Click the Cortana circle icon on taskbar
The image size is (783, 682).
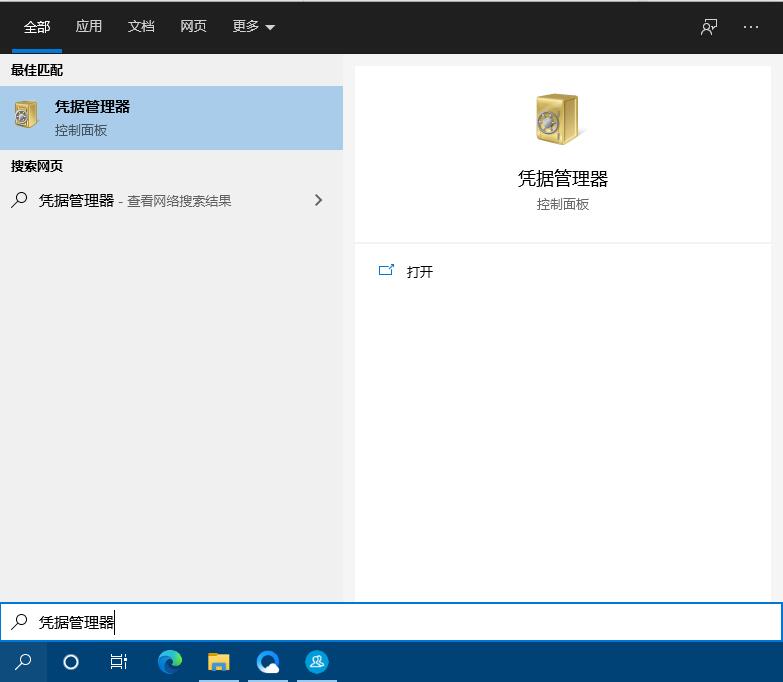click(71, 661)
